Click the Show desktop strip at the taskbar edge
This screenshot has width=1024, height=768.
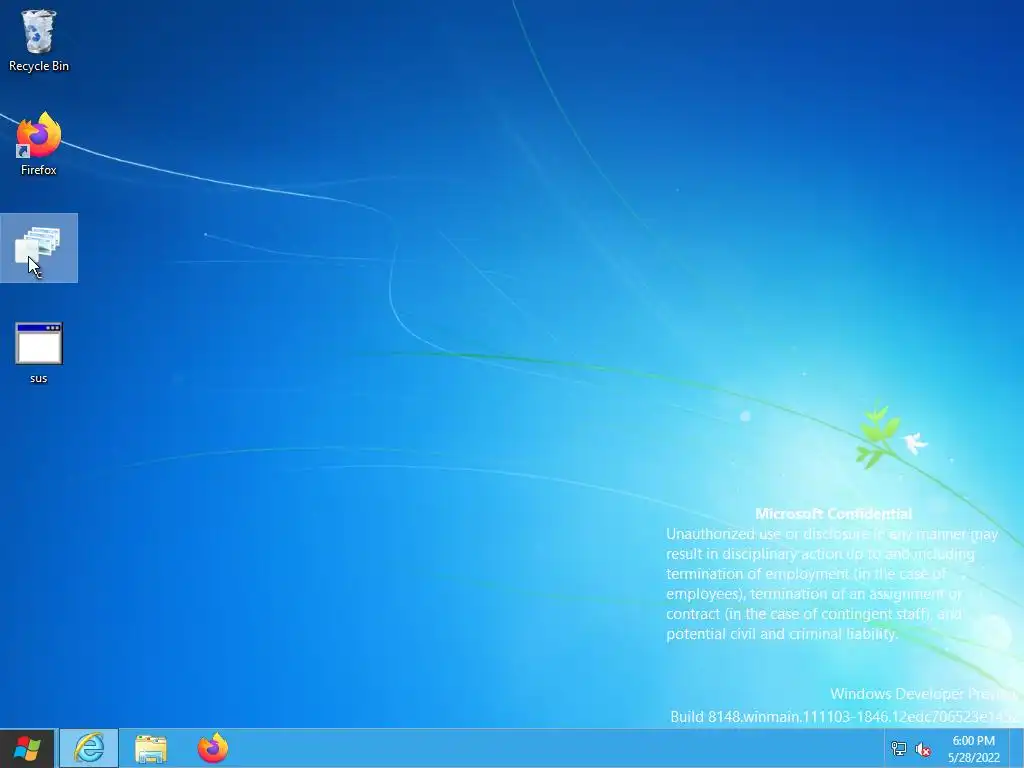pos(1017,748)
